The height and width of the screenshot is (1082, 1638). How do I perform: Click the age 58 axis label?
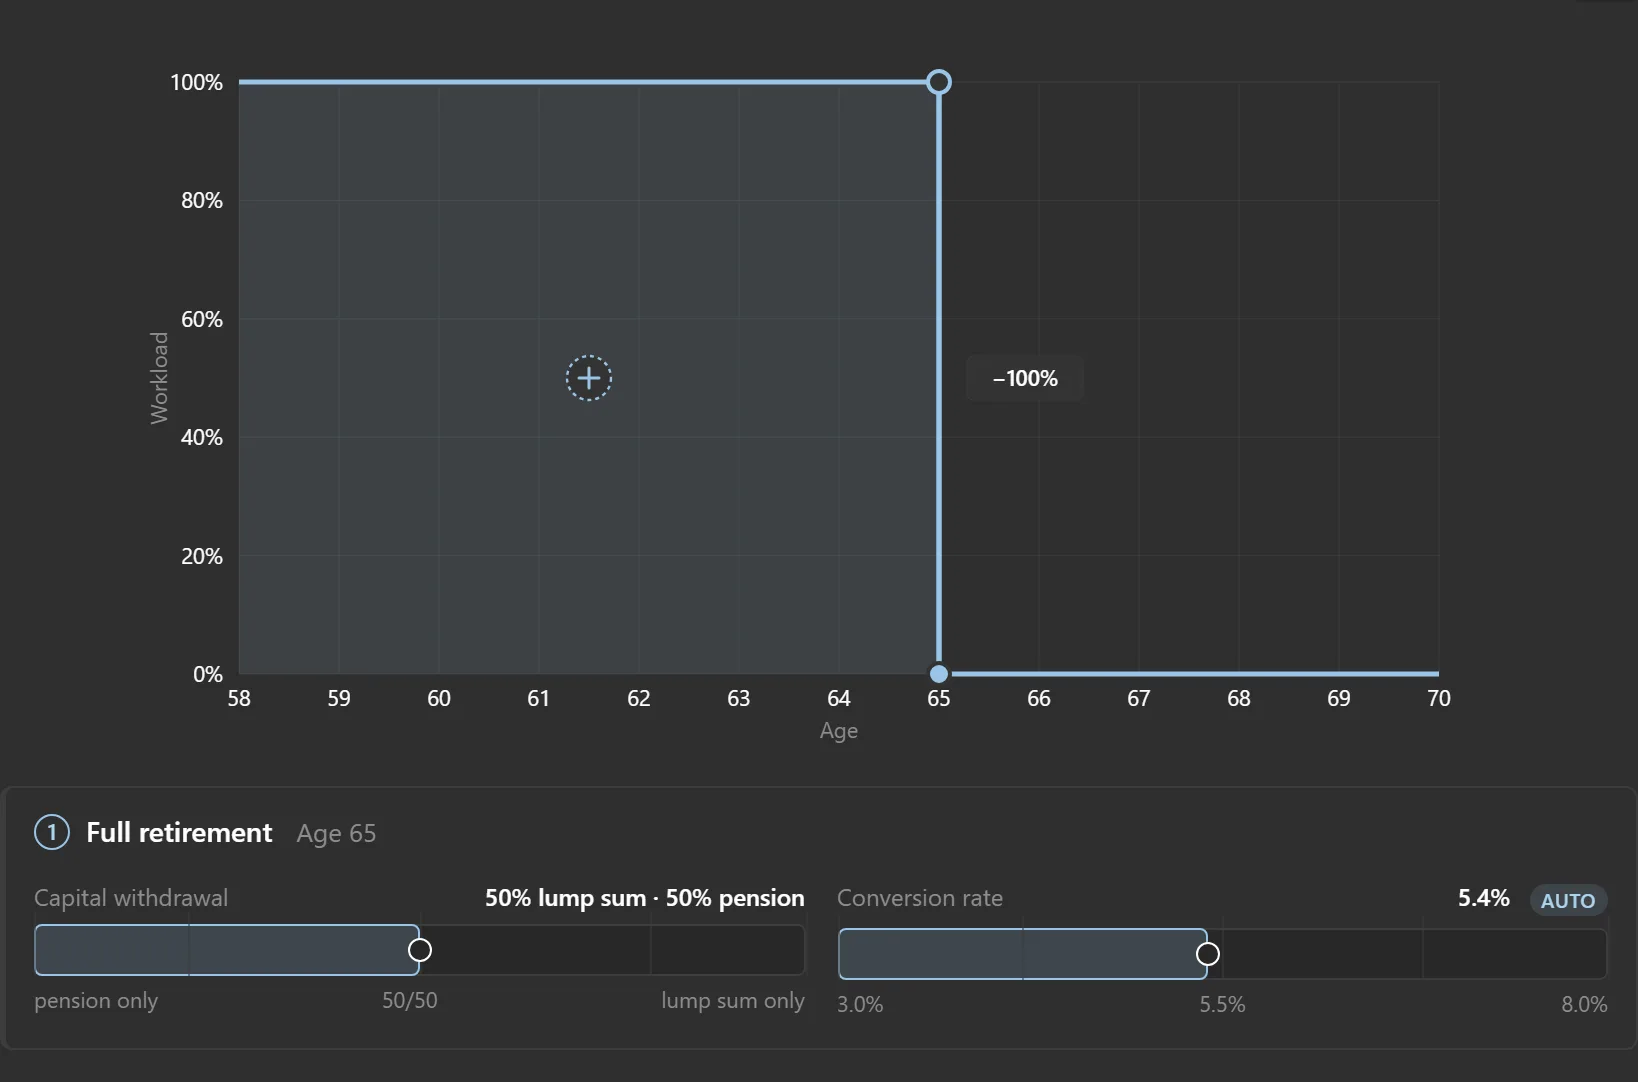(x=239, y=698)
